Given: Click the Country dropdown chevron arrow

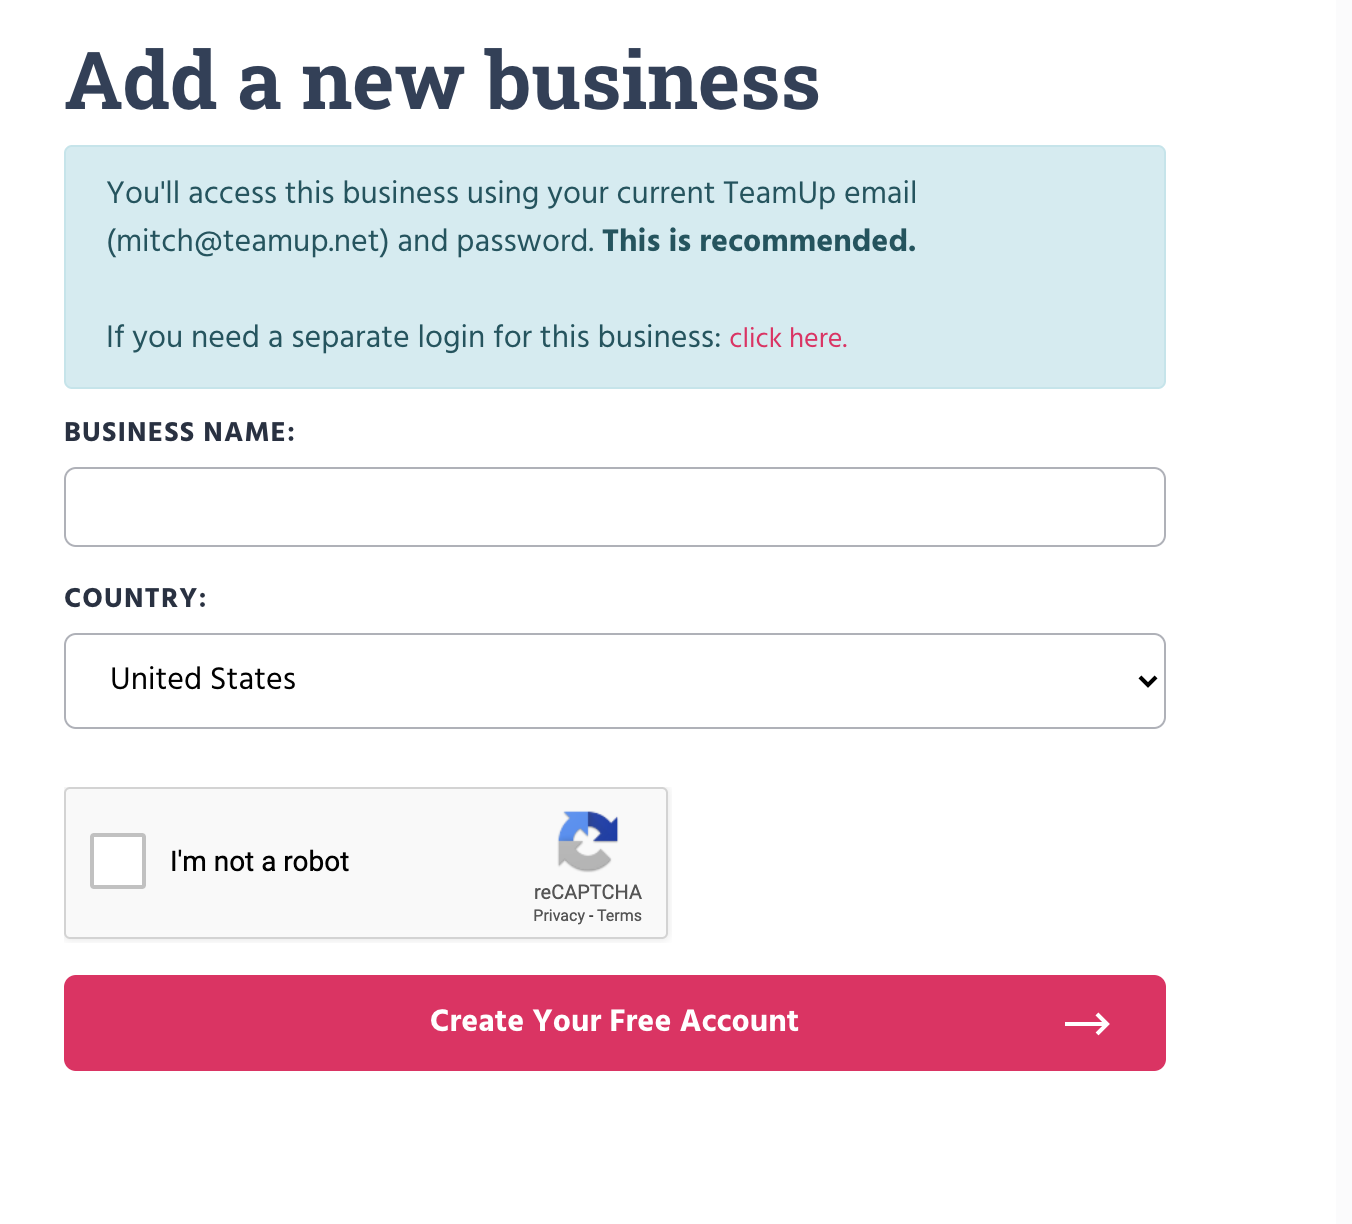Looking at the screenshot, I should click(x=1147, y=681).
